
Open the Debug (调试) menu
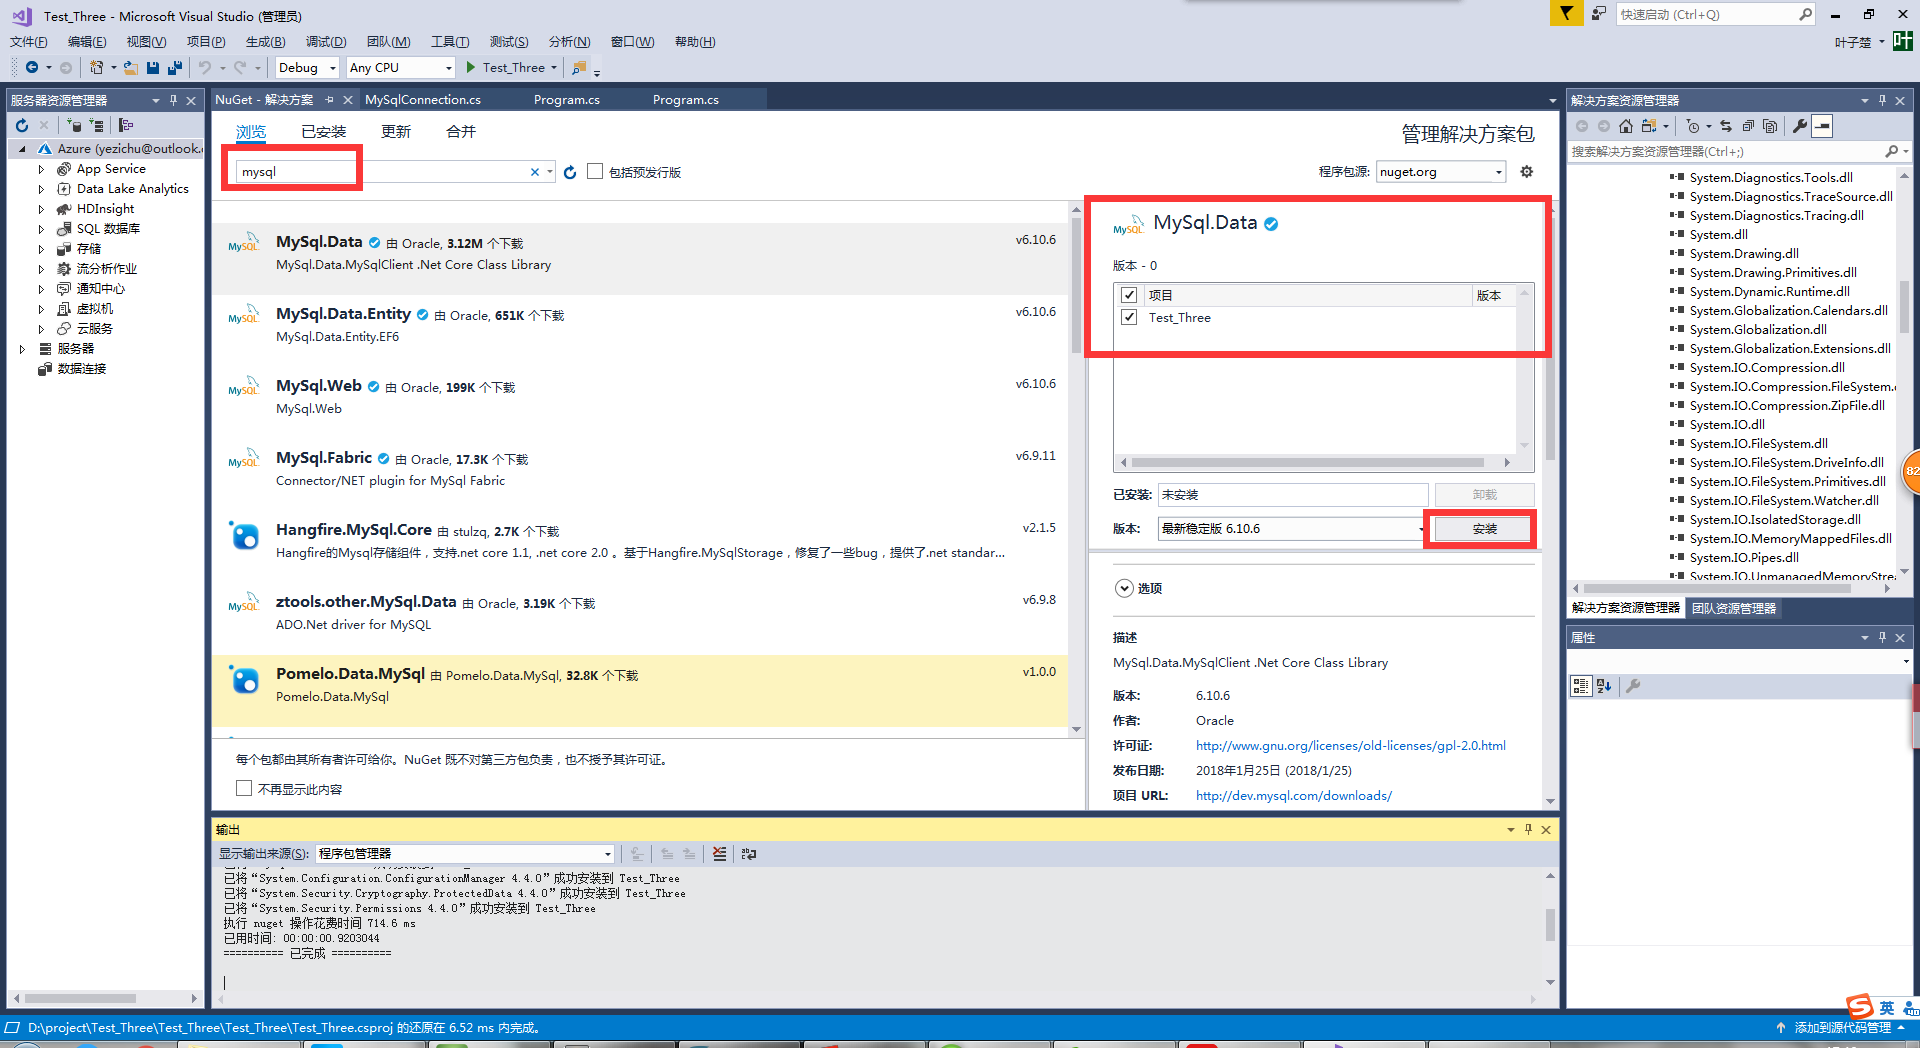(x=326, y=41)
